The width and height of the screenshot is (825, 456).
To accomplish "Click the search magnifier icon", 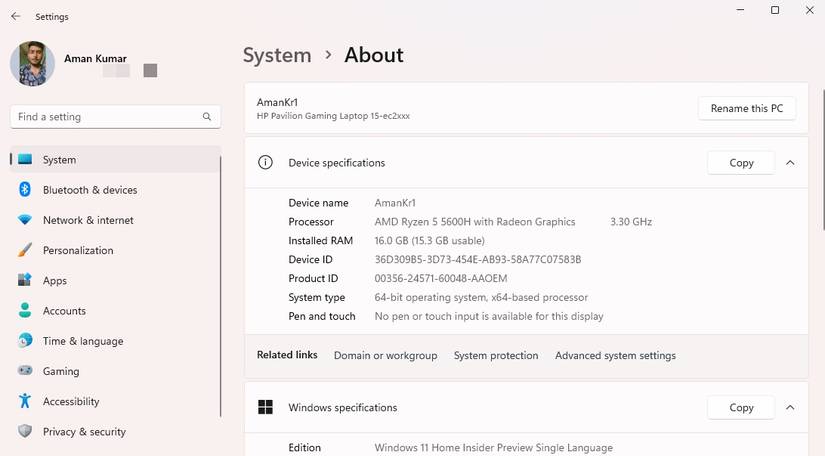I will pyautogui.click(x=207, y=117).
